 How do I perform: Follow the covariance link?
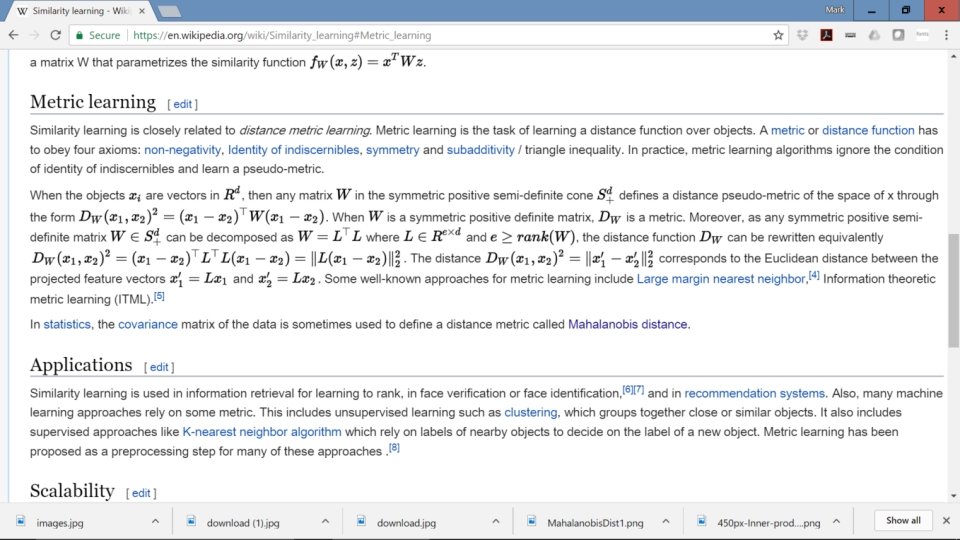148,324
